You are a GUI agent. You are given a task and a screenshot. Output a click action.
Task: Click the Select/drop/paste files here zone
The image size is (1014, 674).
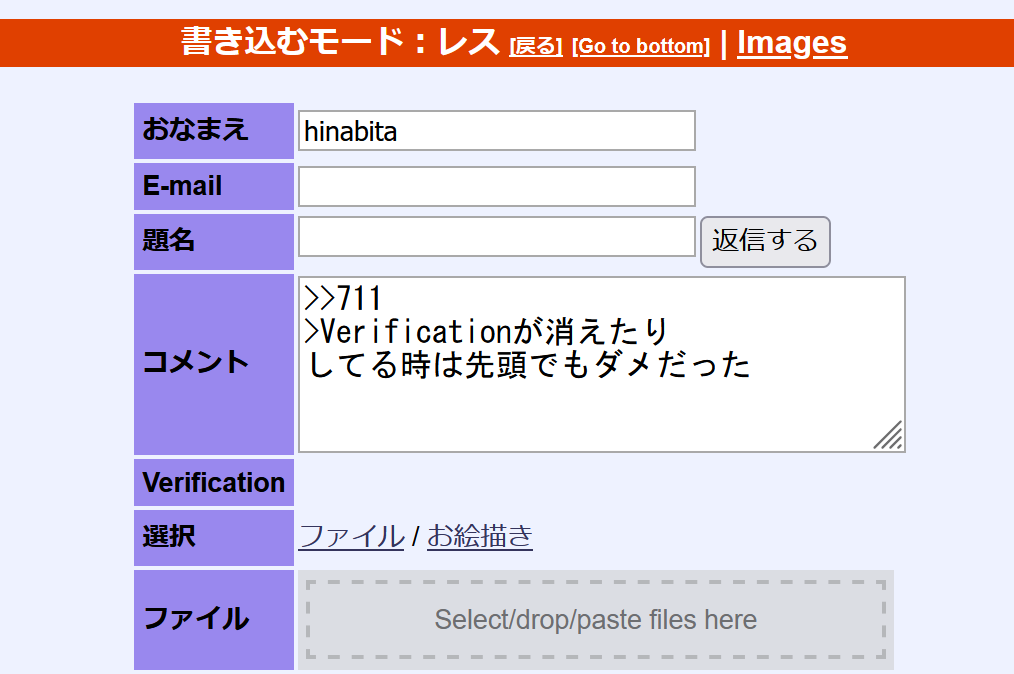pyautogui.click(x=595, y=620)
